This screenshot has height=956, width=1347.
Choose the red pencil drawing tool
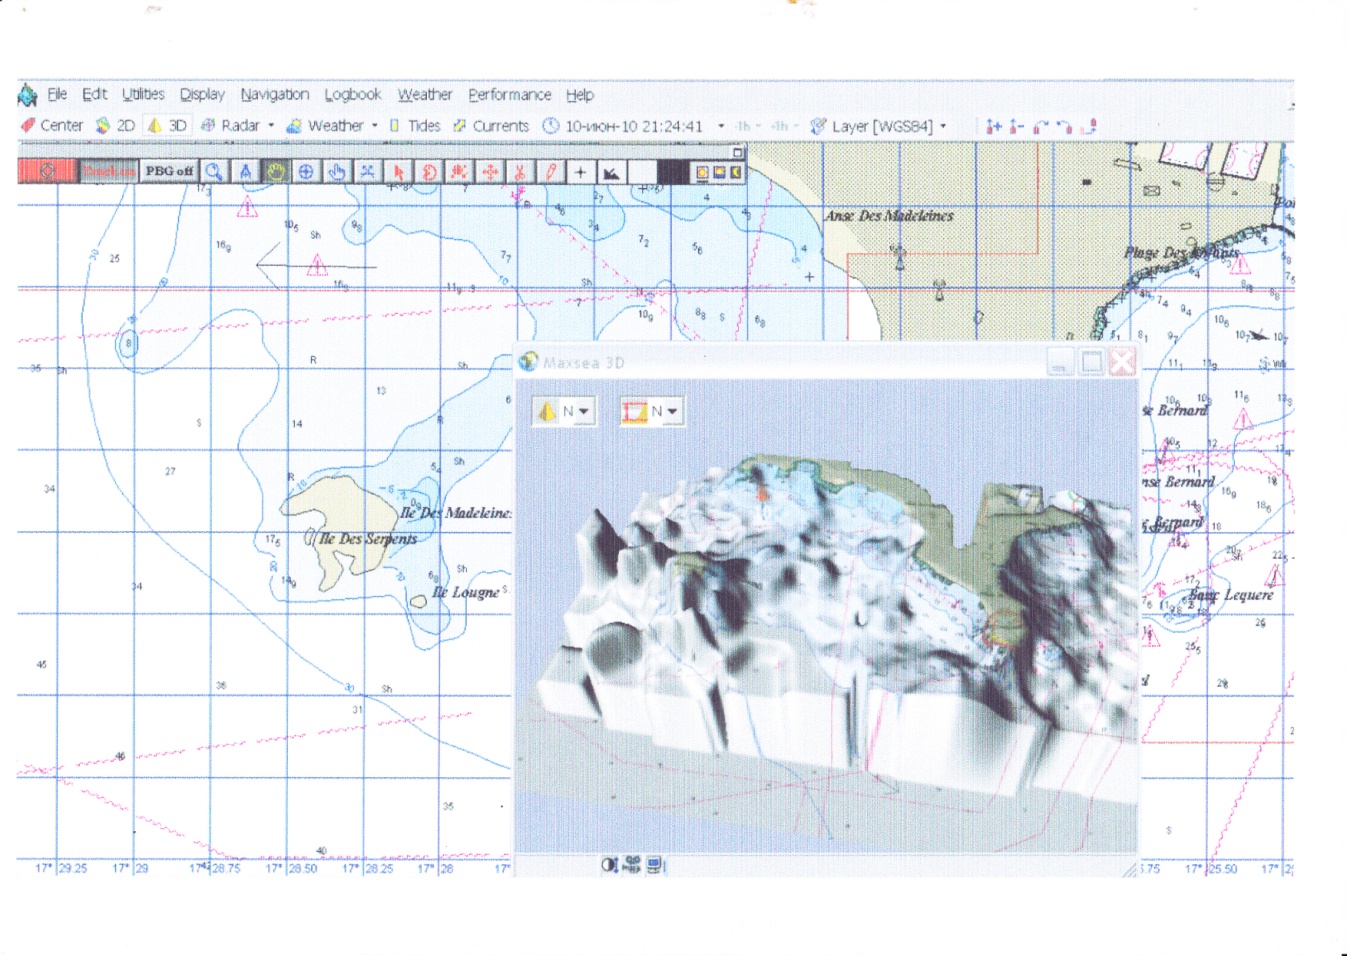pos(551,172)
